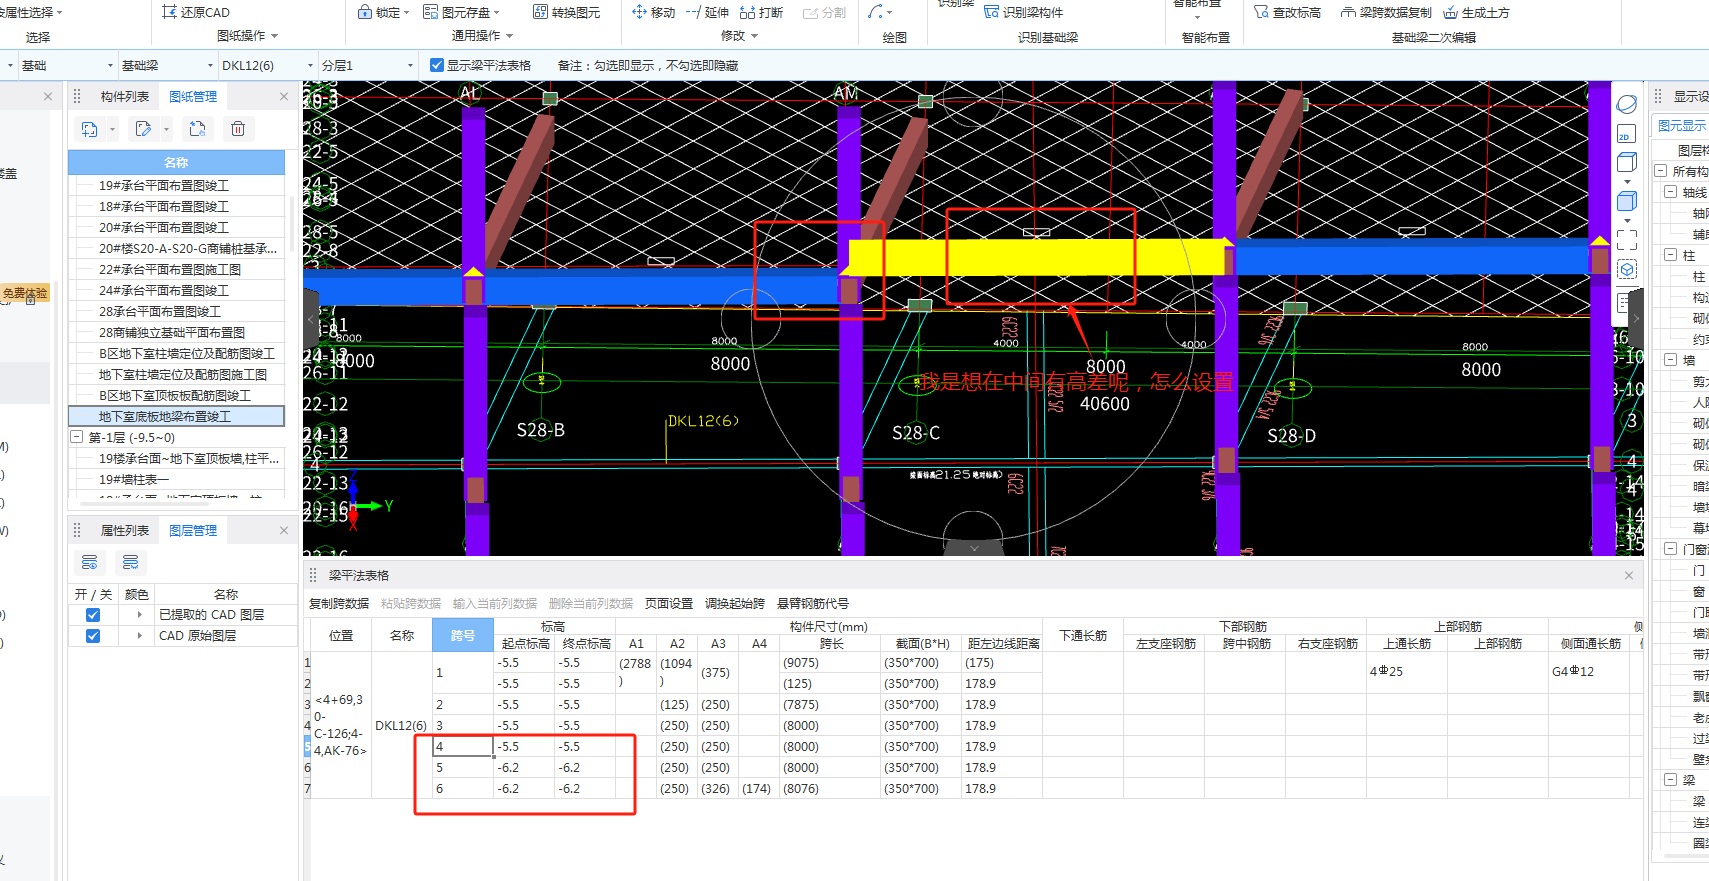Click the delete trash icon in 图纸管理

238,129
